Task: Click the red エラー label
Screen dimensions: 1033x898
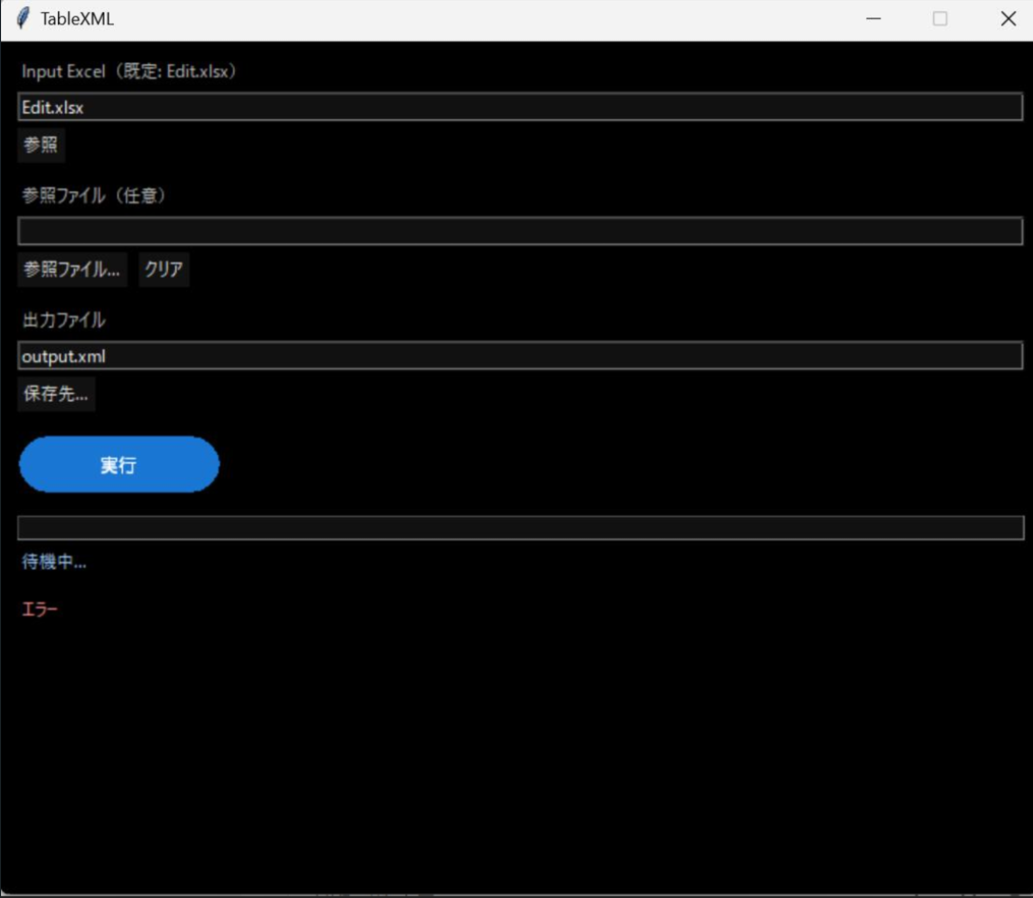Action: click(x=40, y=609)
